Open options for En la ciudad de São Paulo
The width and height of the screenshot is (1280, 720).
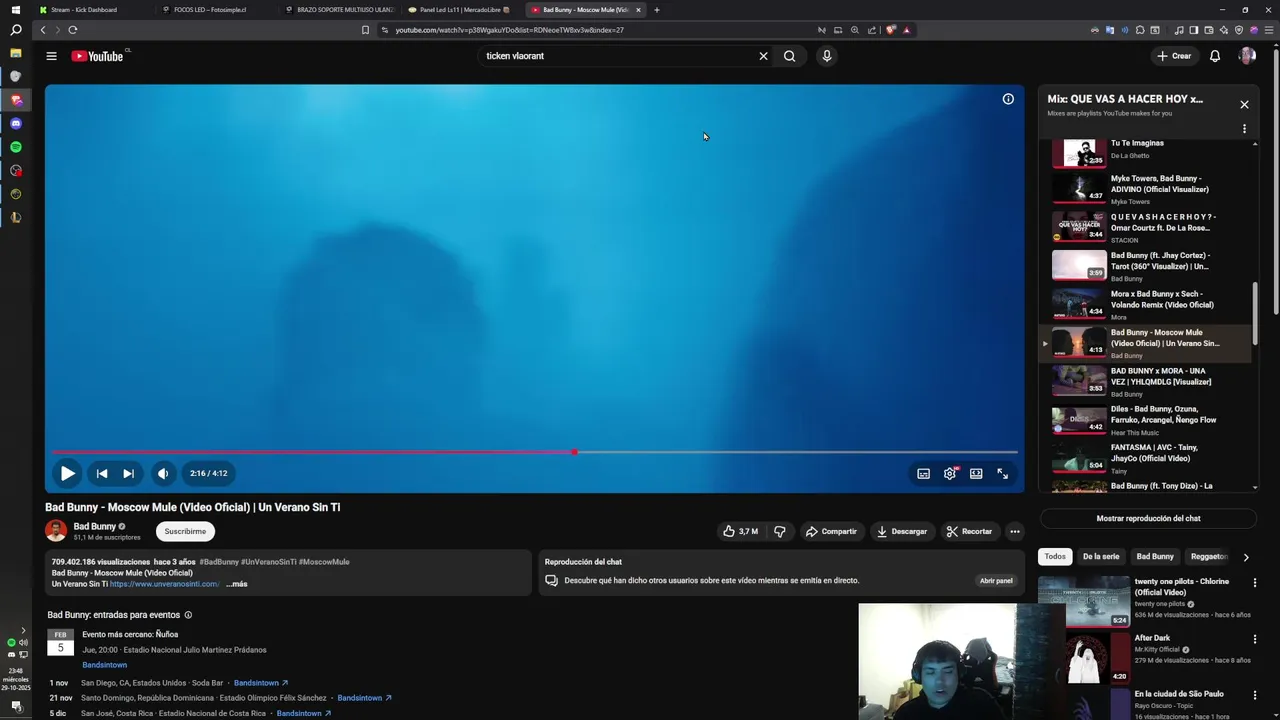[x=1255, y=694]
